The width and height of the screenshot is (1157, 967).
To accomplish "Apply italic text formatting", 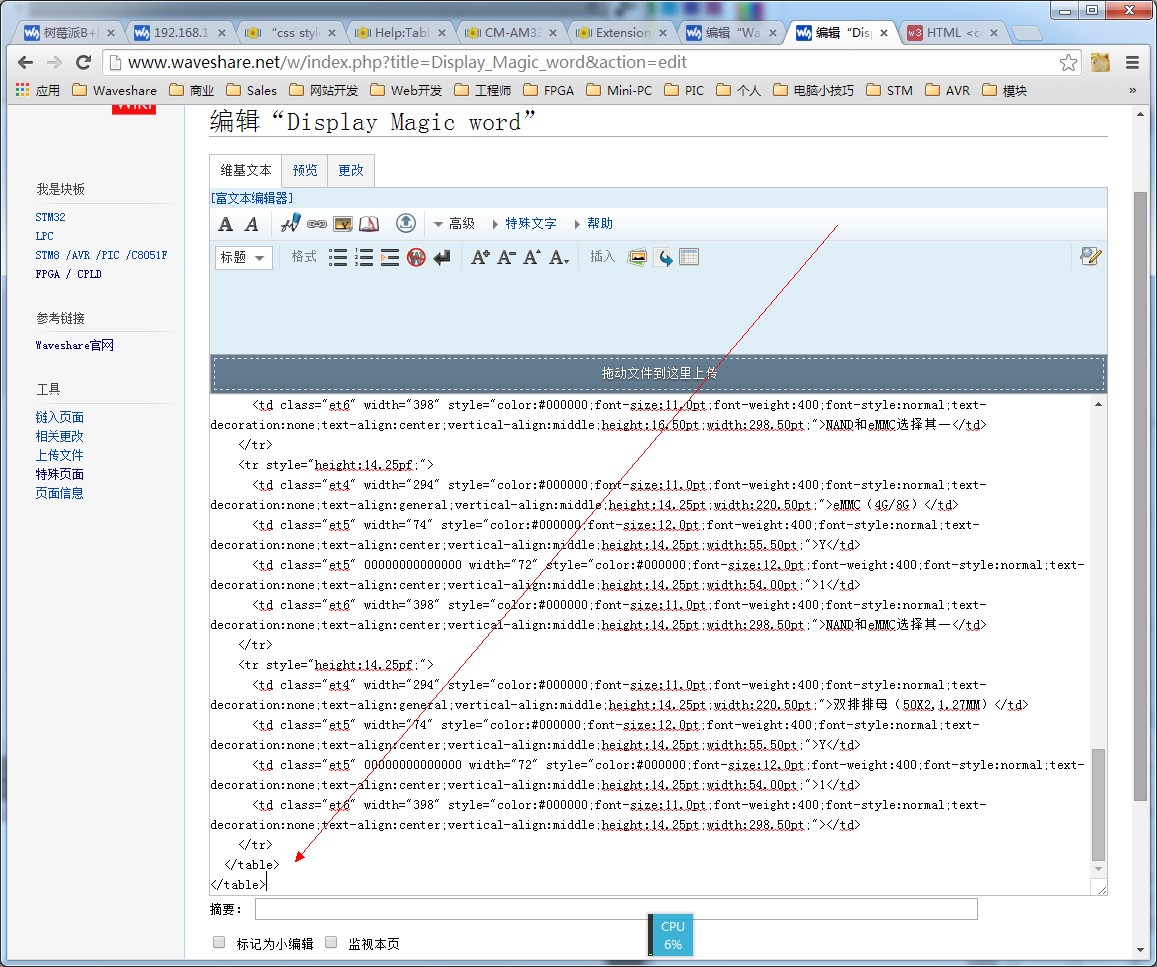I will point(252,224).
